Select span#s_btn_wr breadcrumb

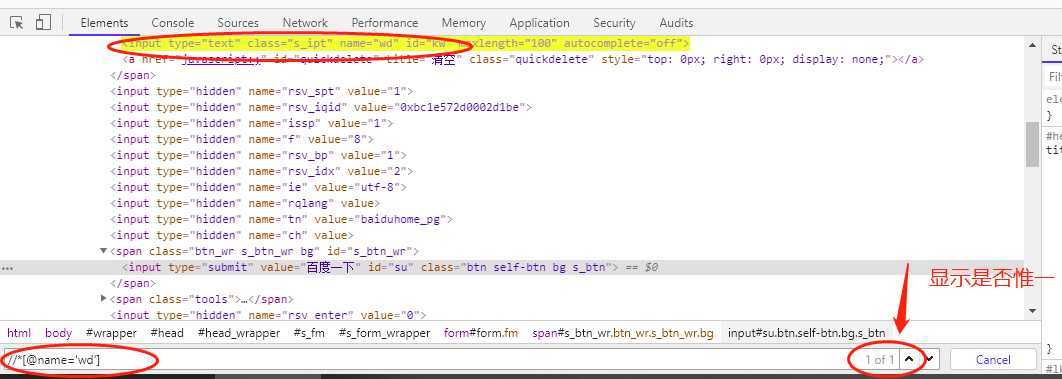point(622,333)
